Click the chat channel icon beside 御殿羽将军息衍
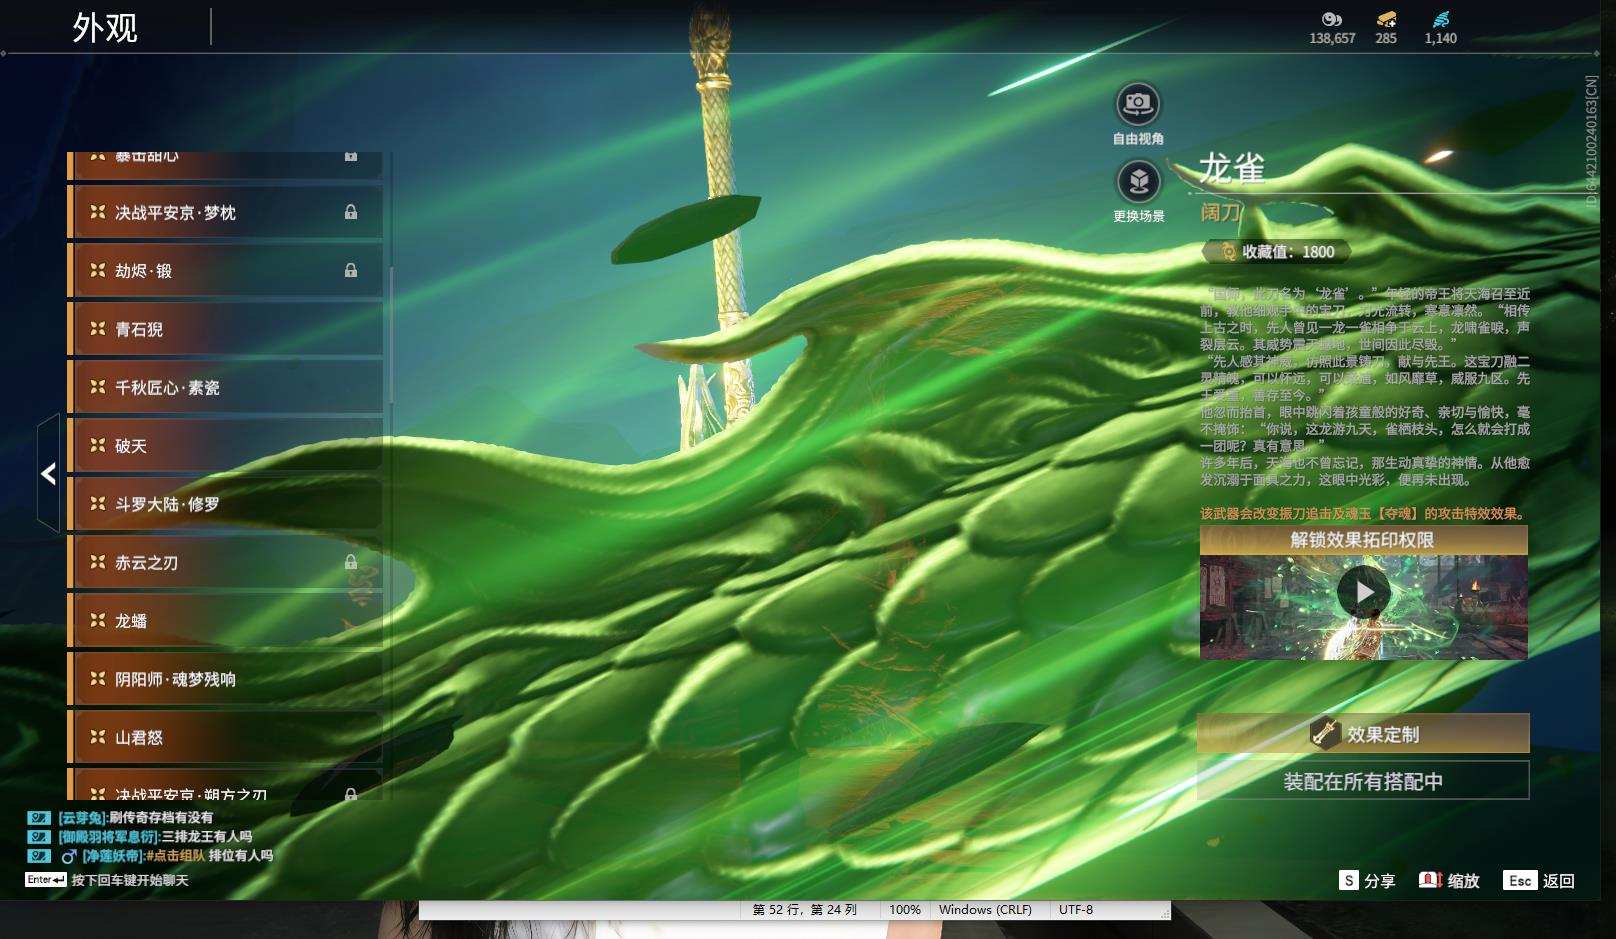 pos(38,837)
